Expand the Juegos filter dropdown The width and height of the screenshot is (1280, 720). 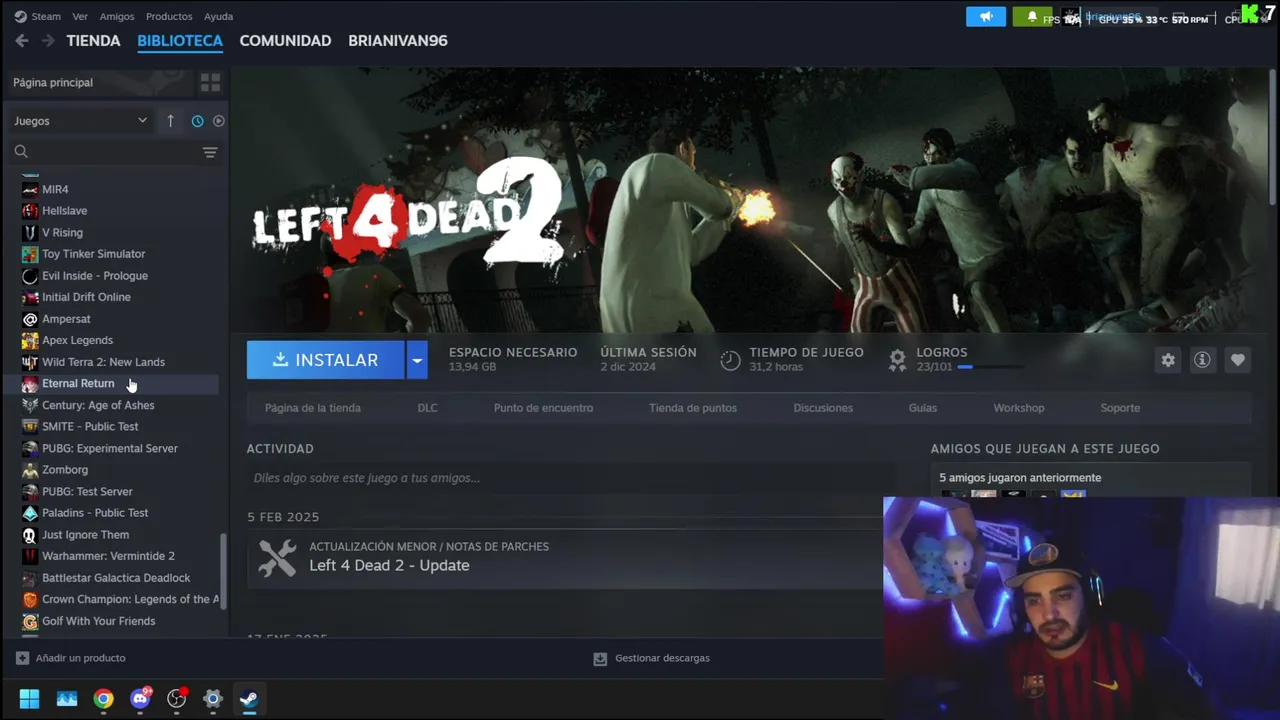80,121
